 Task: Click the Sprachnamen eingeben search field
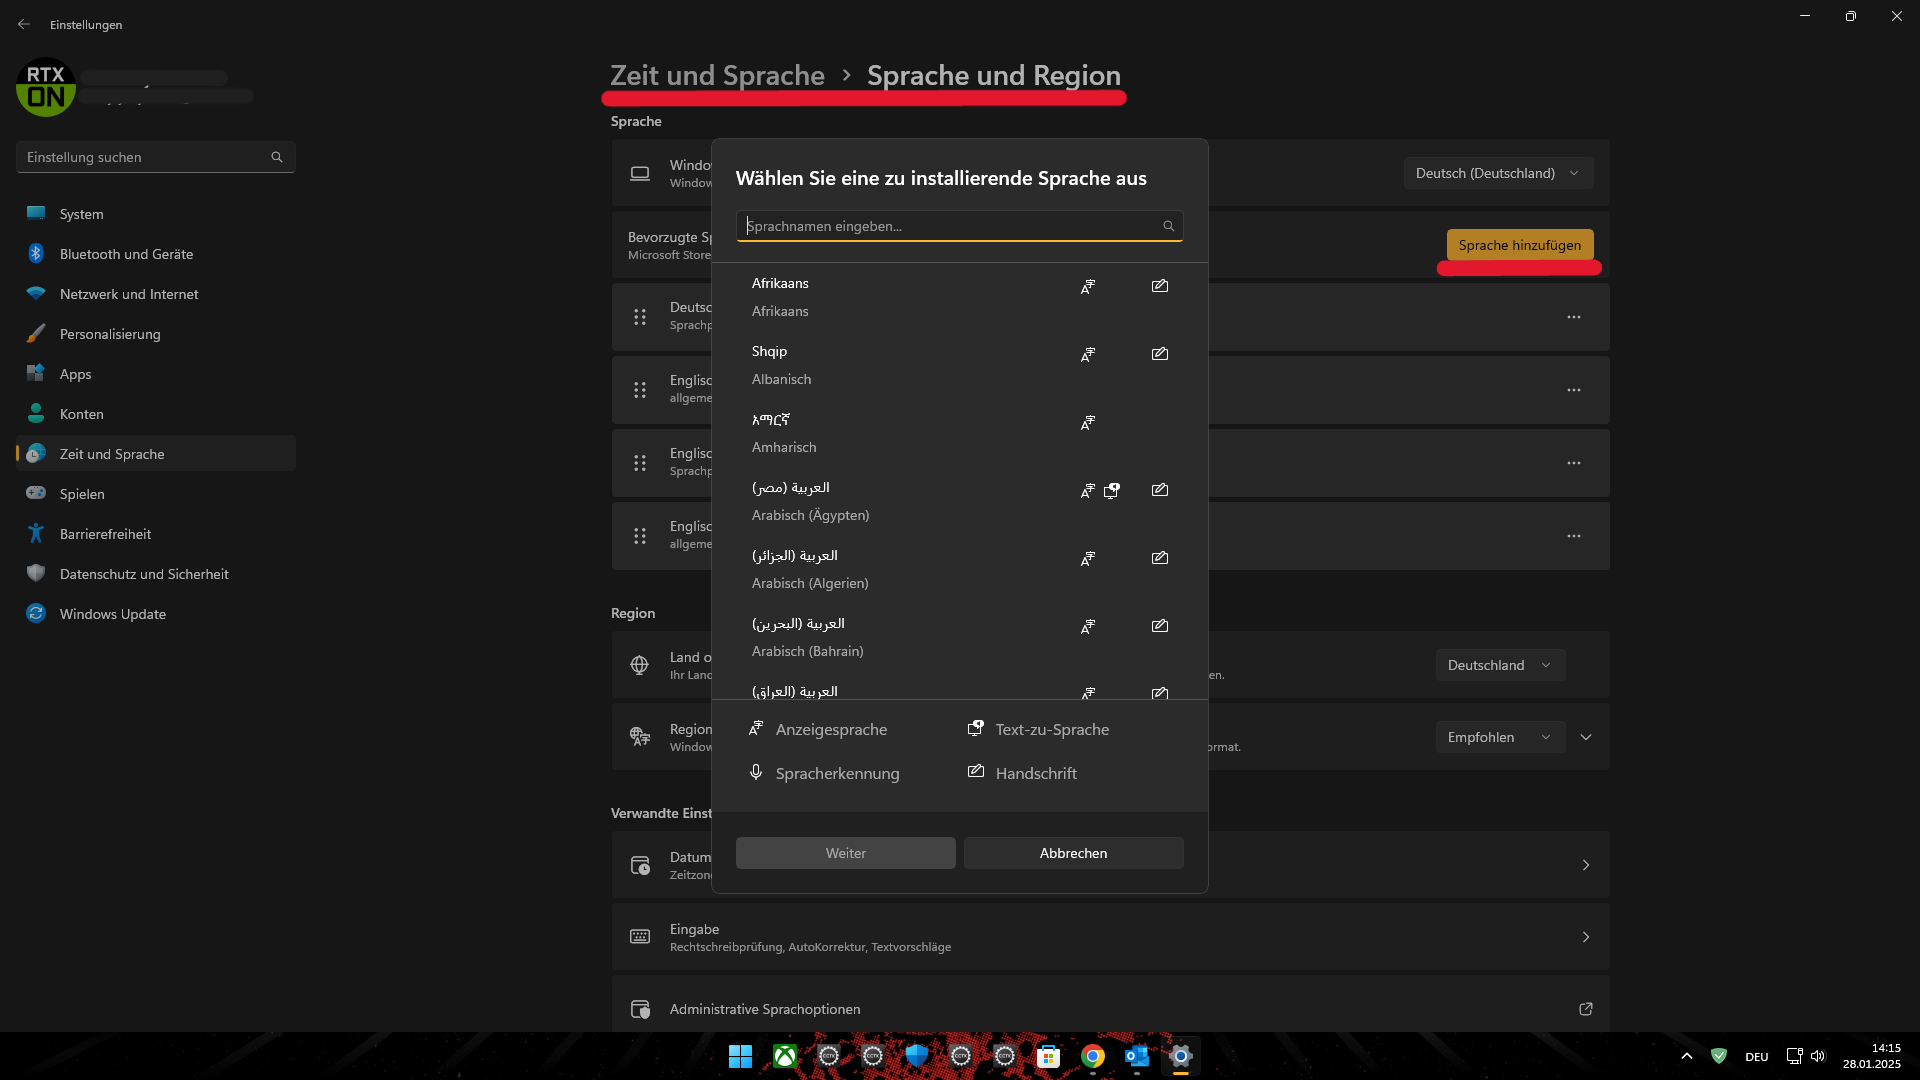(960, 226)
